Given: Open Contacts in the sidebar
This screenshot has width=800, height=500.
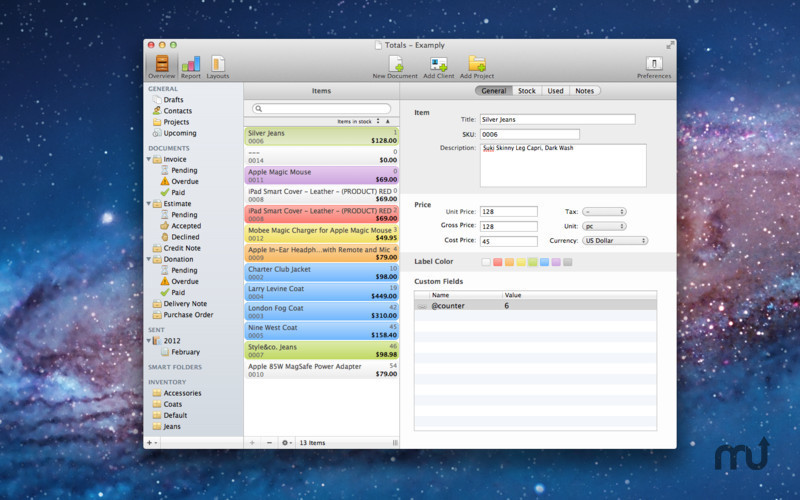Looking at the screenshot, I should pos(172,111).
